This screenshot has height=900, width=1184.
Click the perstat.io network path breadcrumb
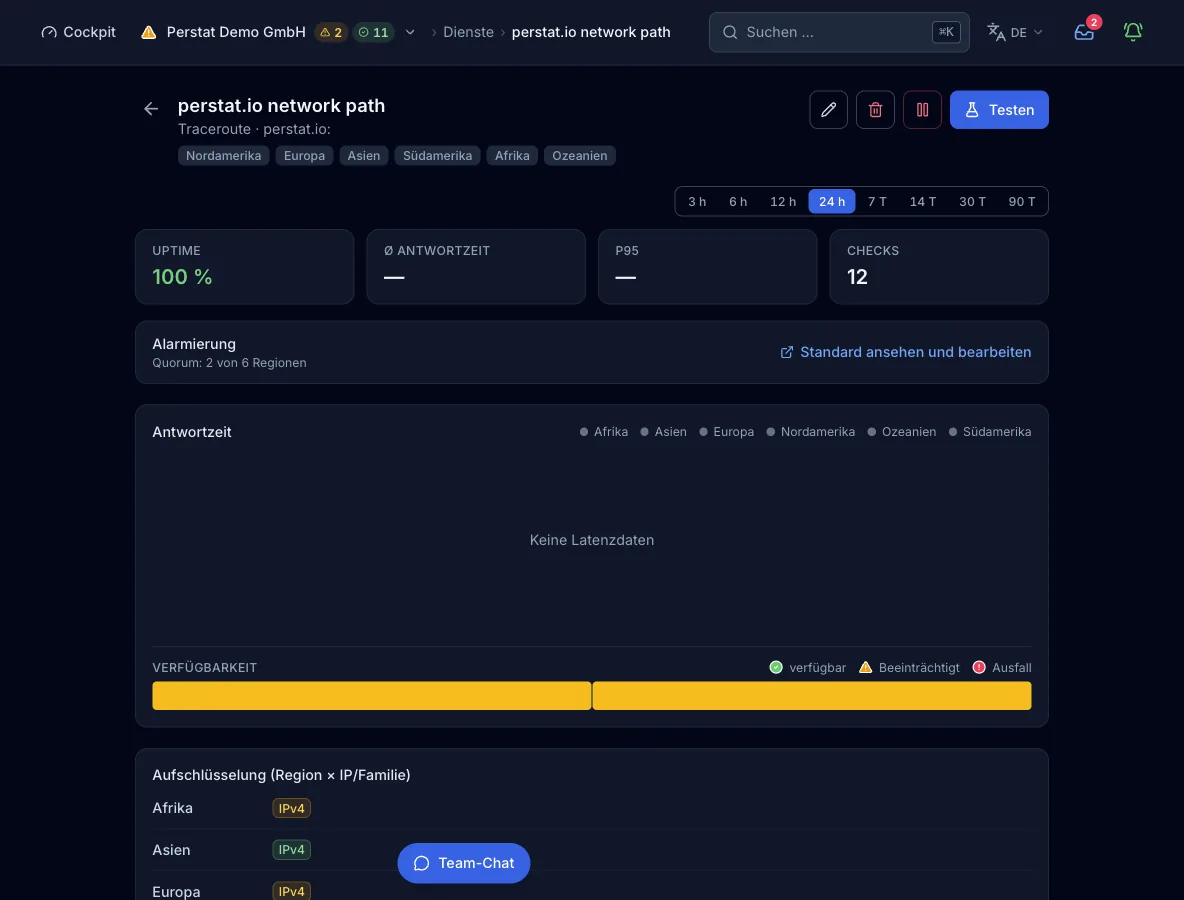(x=590, y=32)
